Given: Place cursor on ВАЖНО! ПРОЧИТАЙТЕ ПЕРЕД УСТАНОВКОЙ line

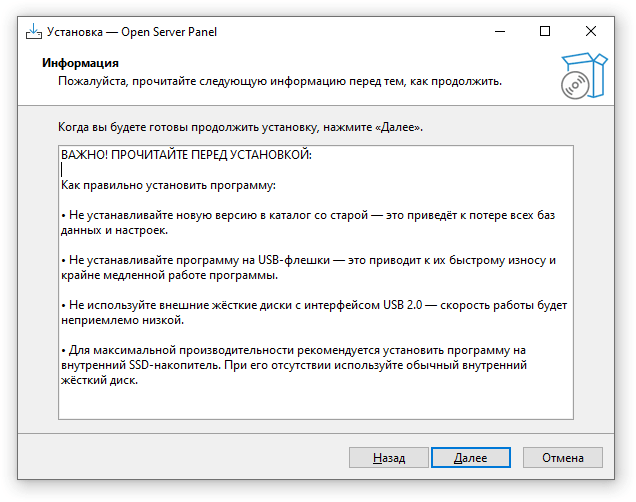Looking at the screenshot, I should pos(186,155).
